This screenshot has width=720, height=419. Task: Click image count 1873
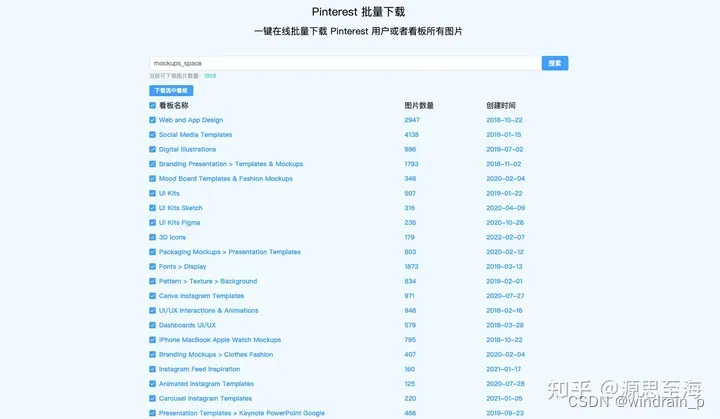pyautogui.click(x=411, y=266)
